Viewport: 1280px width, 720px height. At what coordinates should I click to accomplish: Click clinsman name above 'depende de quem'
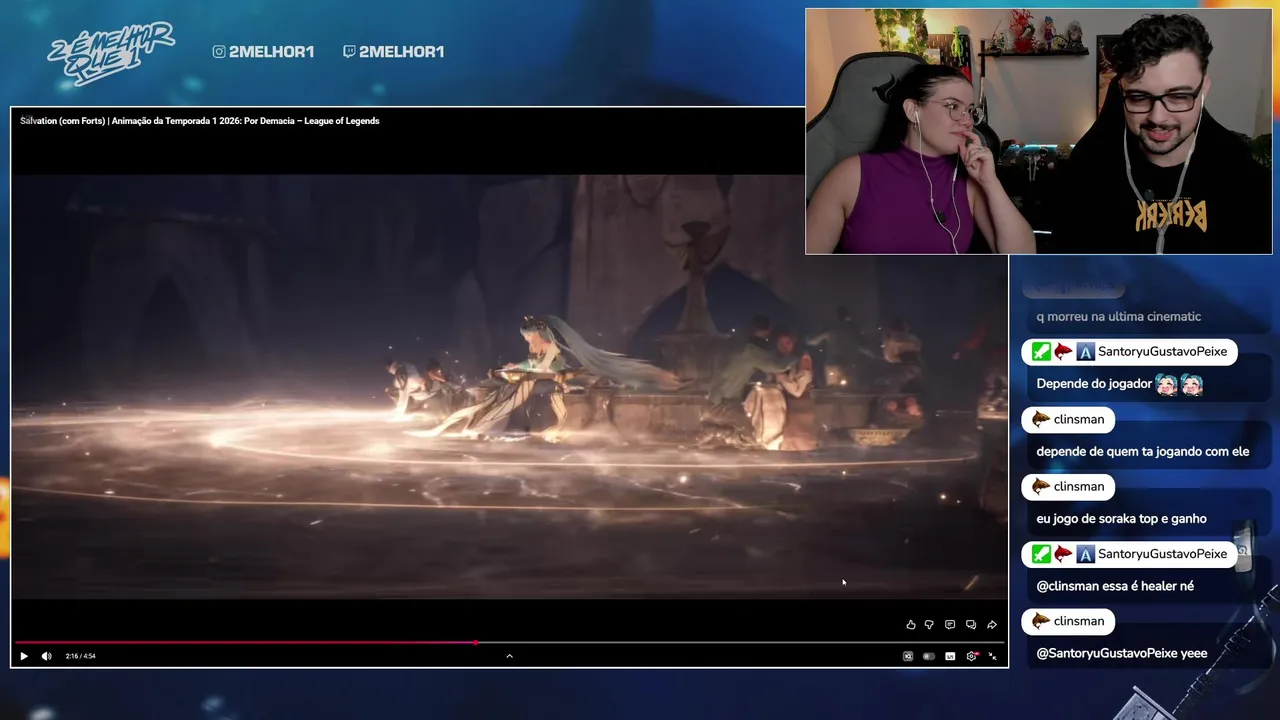[x=1079, y=419]
